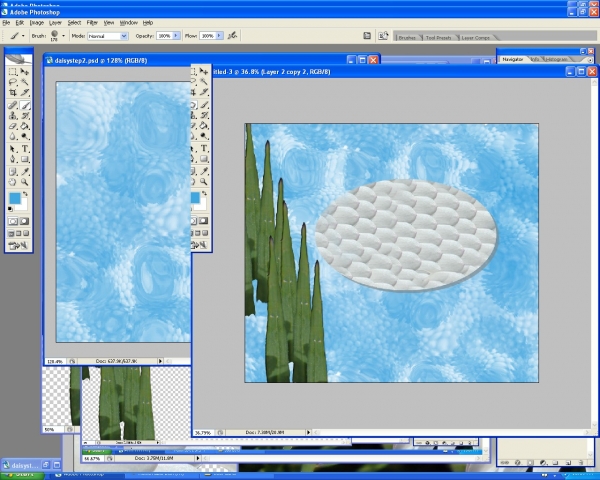The image size is (600, 480).
Task: Pick the Lasso tool in main toolbox
Action: (13, 82)
